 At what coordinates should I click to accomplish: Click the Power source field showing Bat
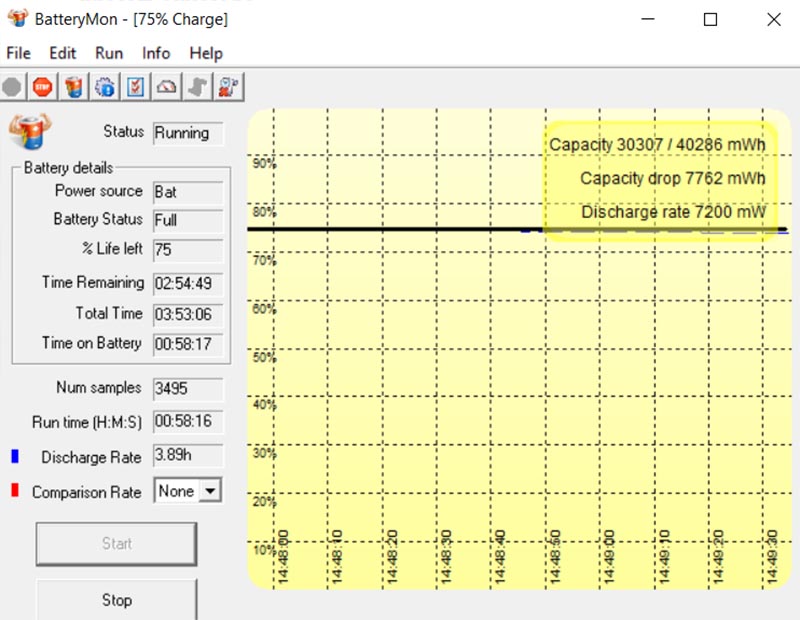(188, 192)
